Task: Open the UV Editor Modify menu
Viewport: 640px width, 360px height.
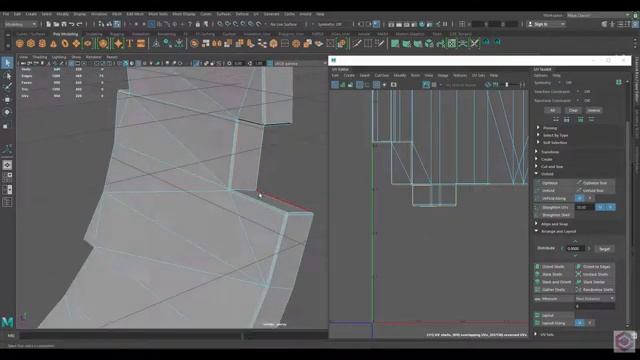Action: 400,76
